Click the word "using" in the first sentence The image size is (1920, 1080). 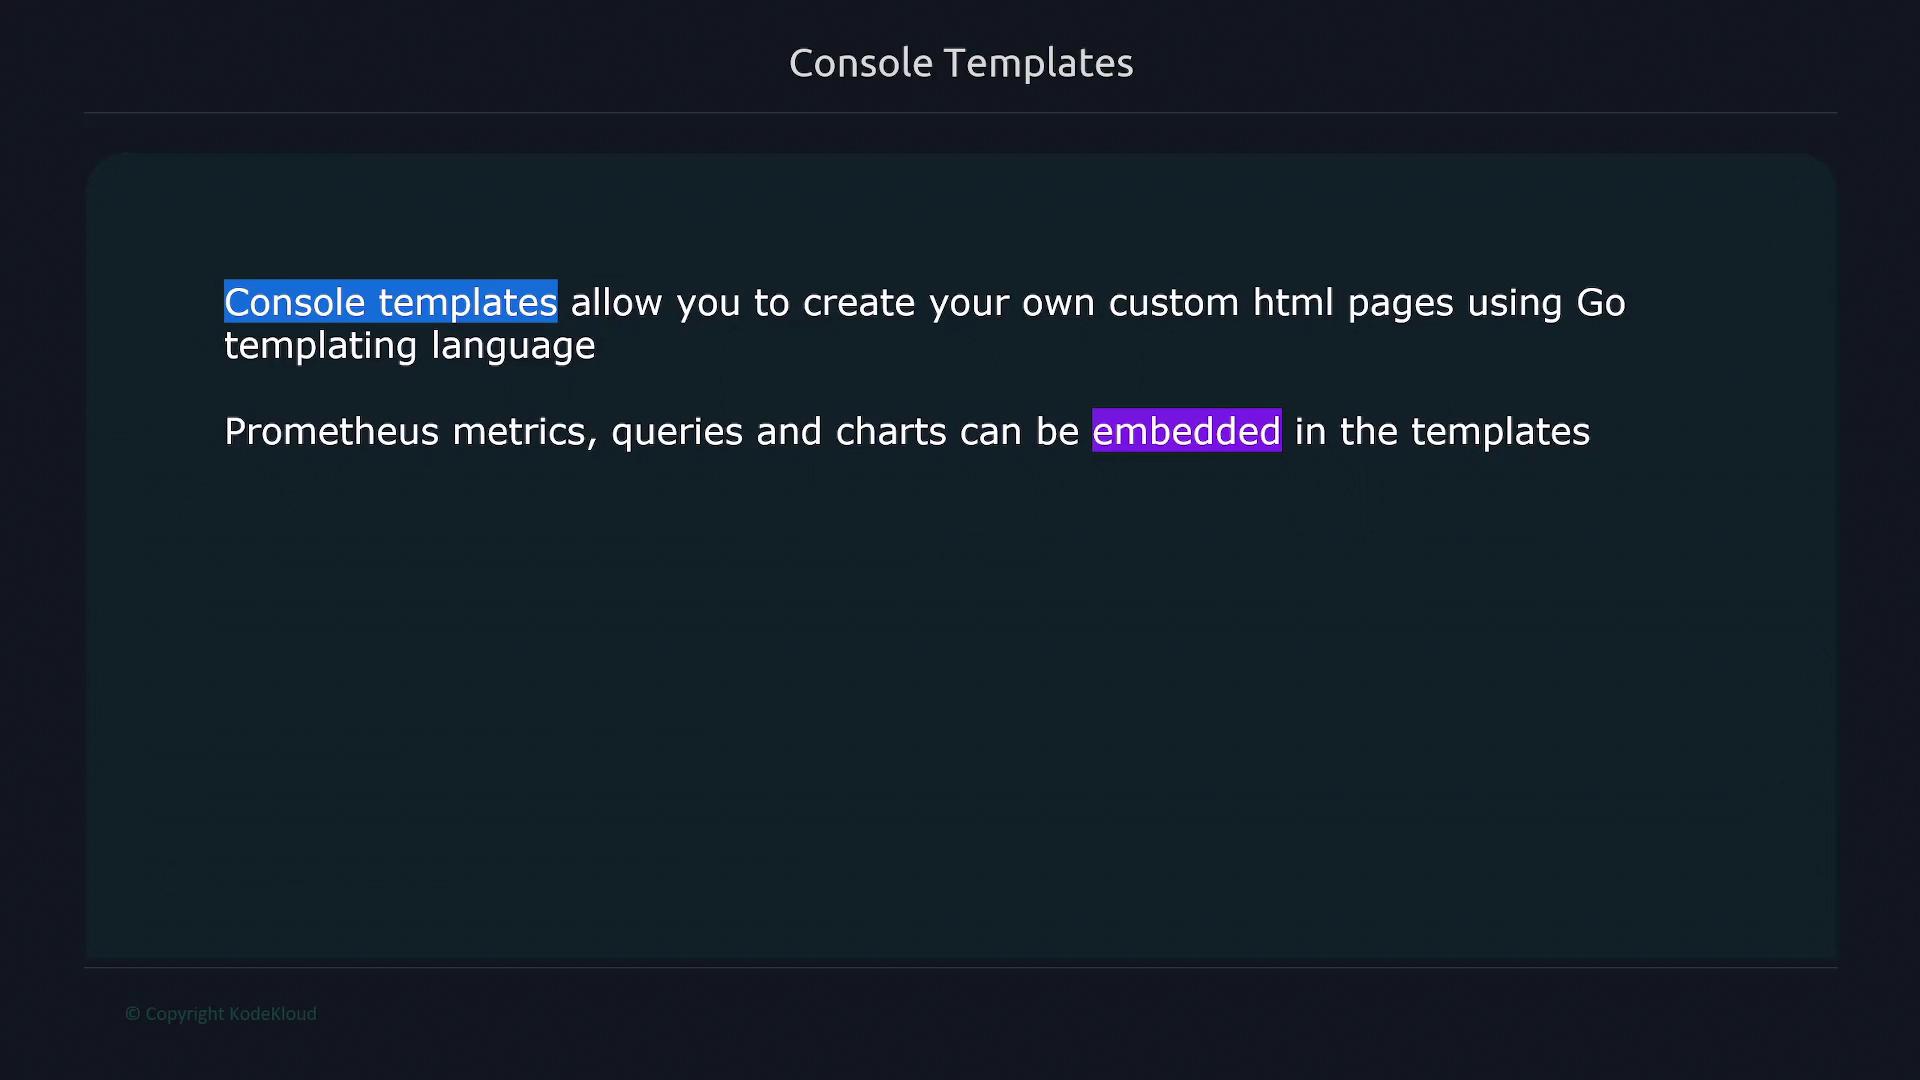click(1514, 304)
